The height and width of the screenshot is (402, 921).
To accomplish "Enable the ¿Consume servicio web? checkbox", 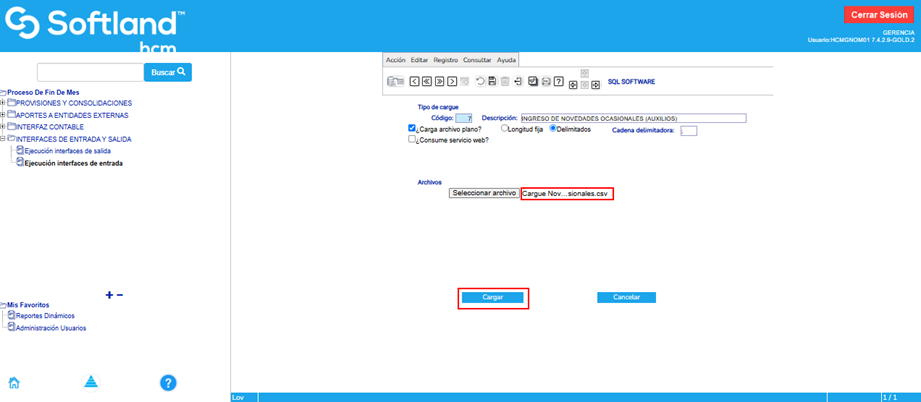I will point(413,140).
